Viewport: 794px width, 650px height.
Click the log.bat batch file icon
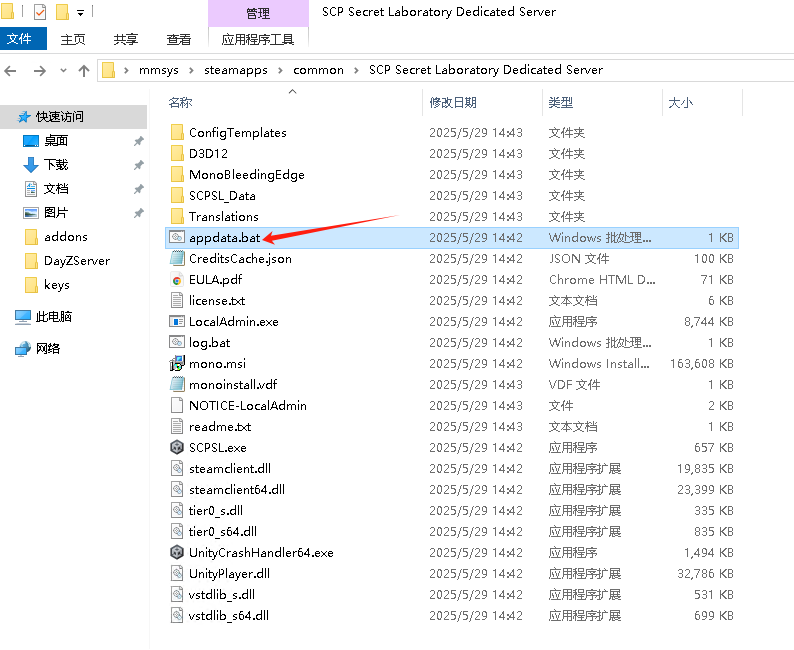coord(177,343)
